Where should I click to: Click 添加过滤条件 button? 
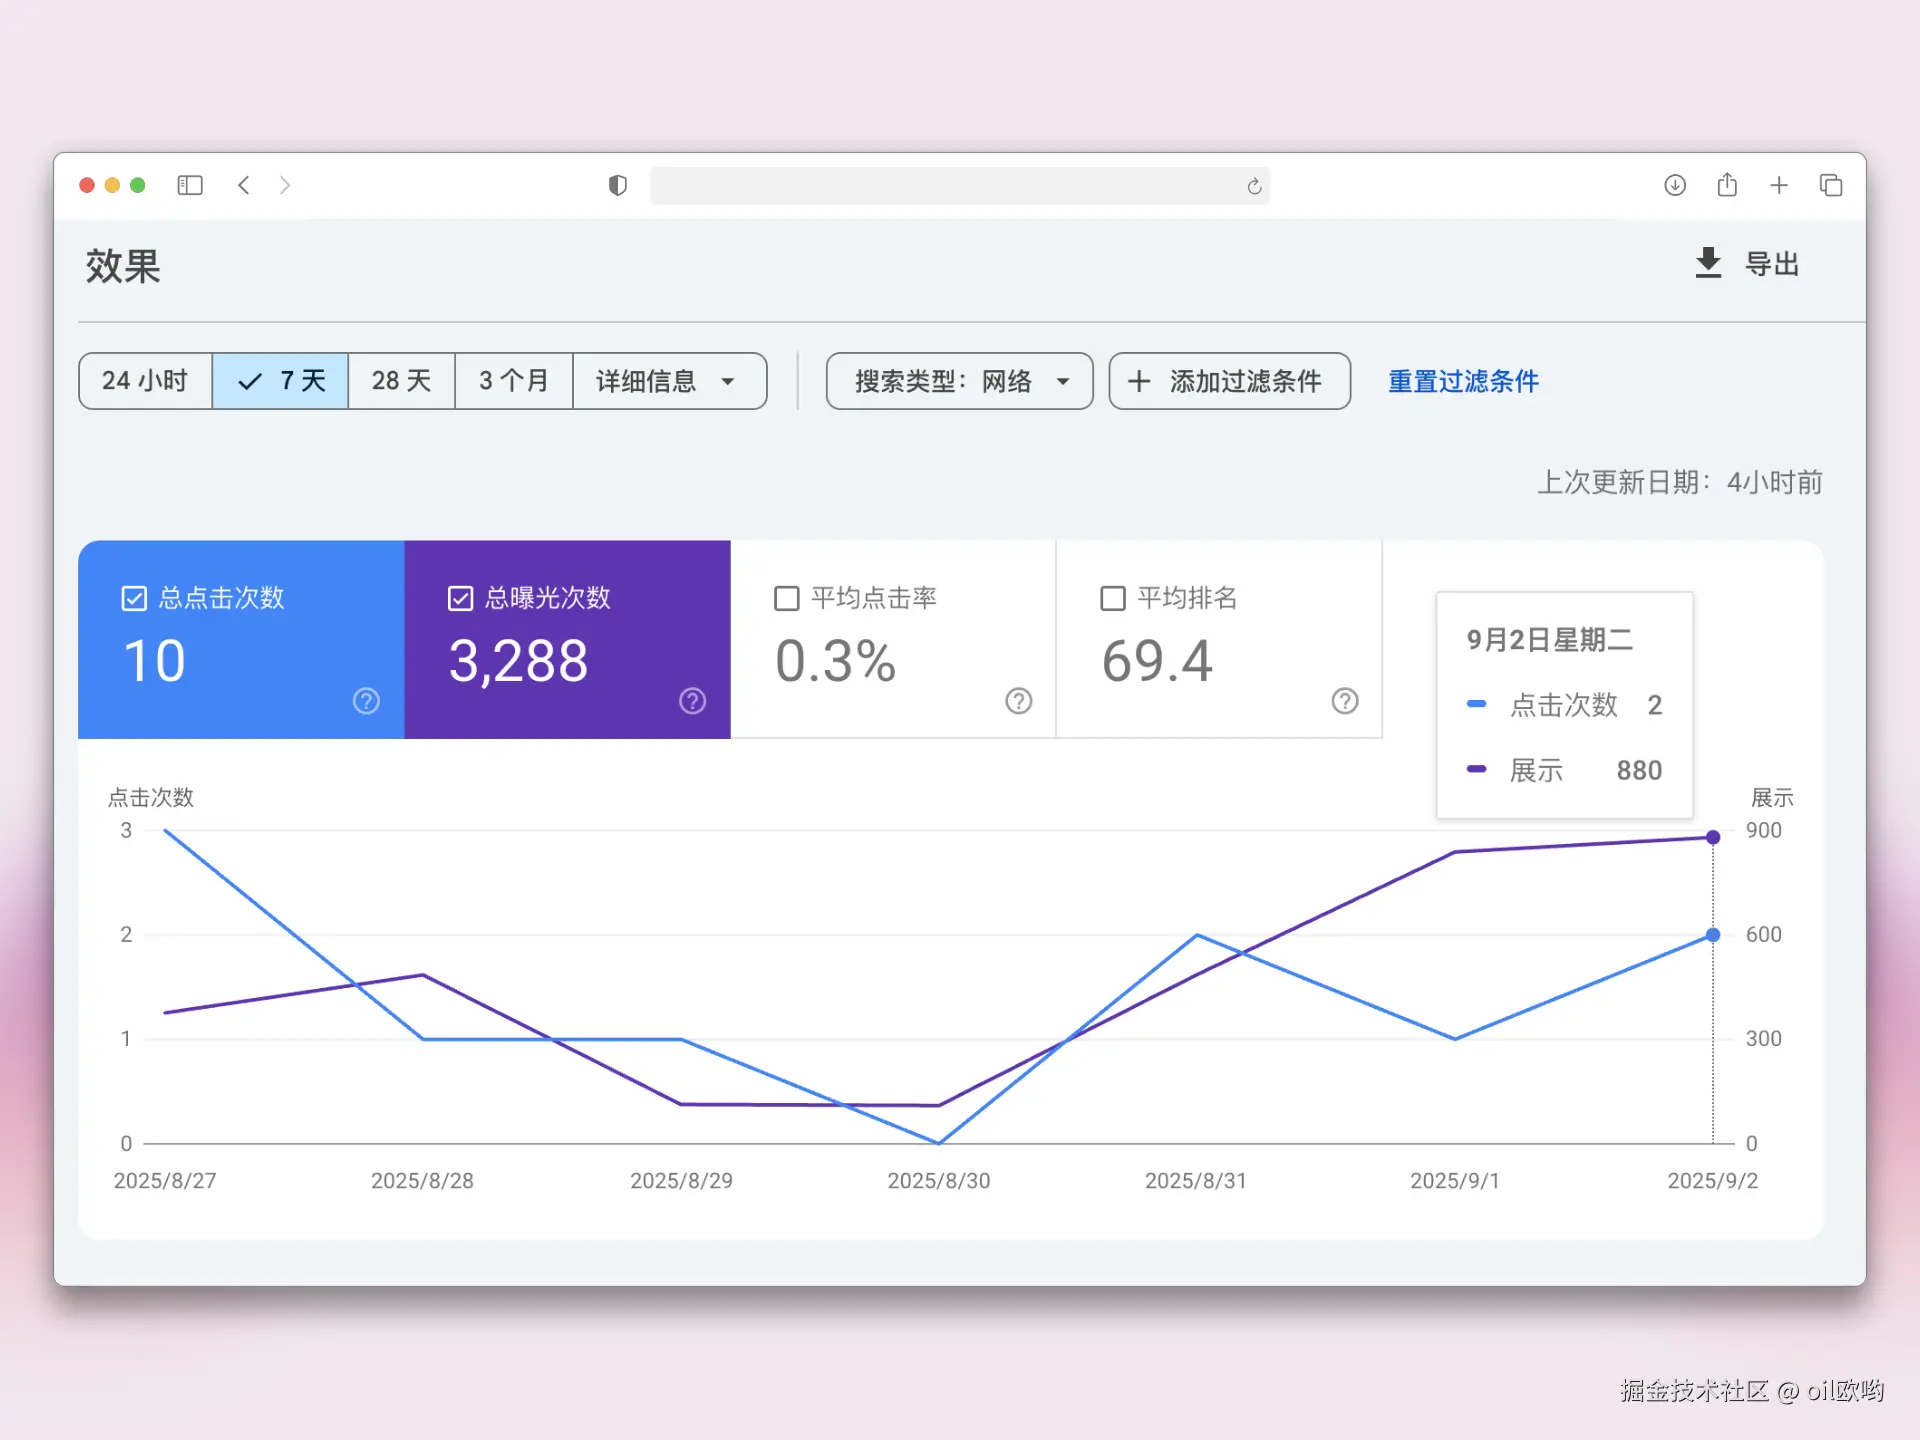pyautogui.click(x=1229, y=381)
